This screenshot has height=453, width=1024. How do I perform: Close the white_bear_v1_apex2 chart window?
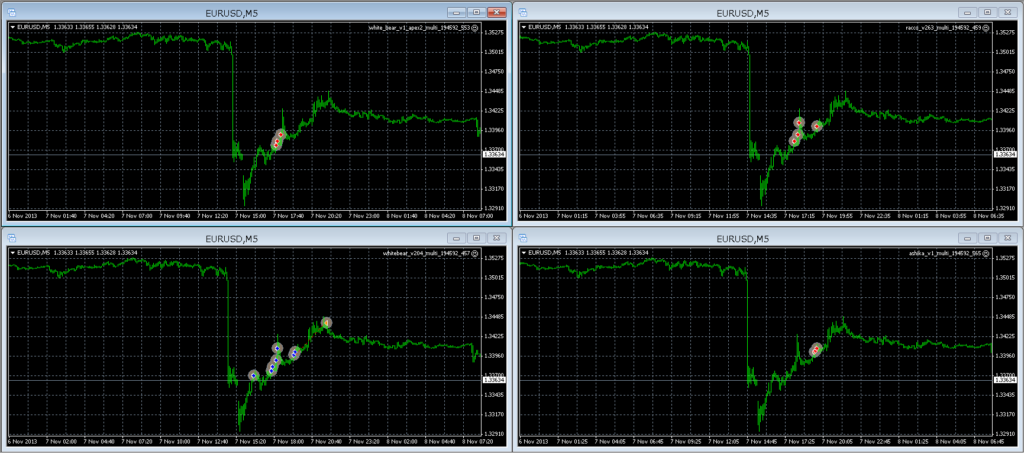tap(496, 12)
